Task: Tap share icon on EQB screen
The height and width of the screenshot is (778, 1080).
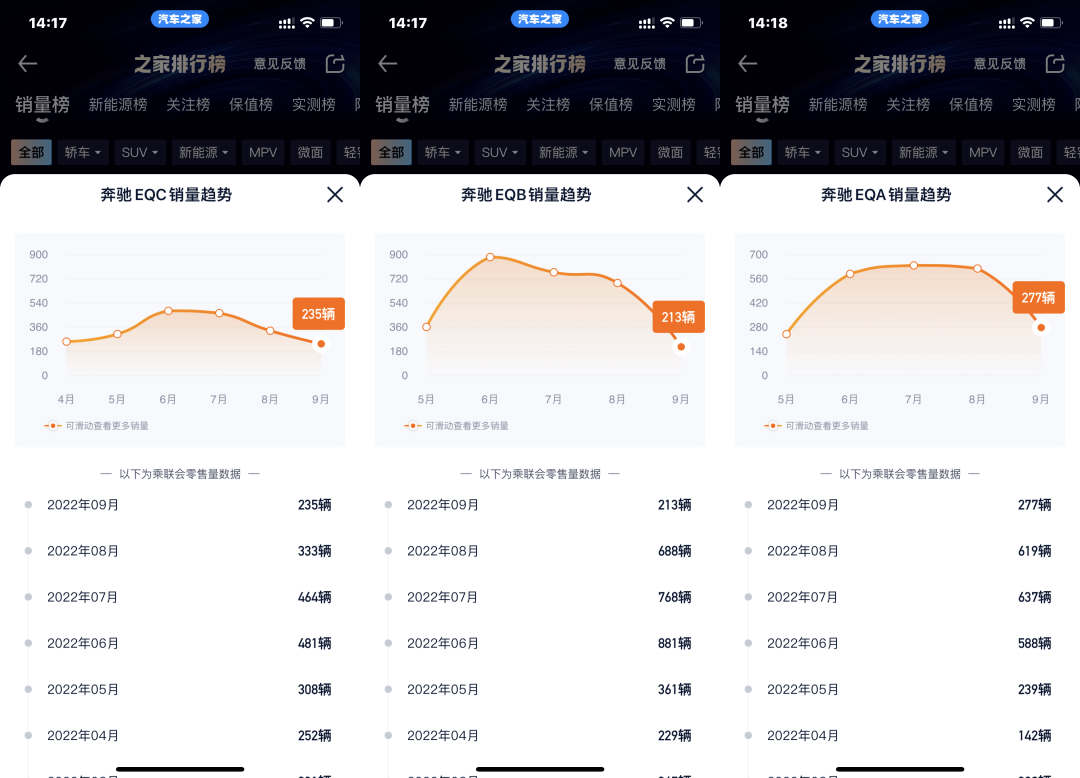Action: (x=696, y=64)
